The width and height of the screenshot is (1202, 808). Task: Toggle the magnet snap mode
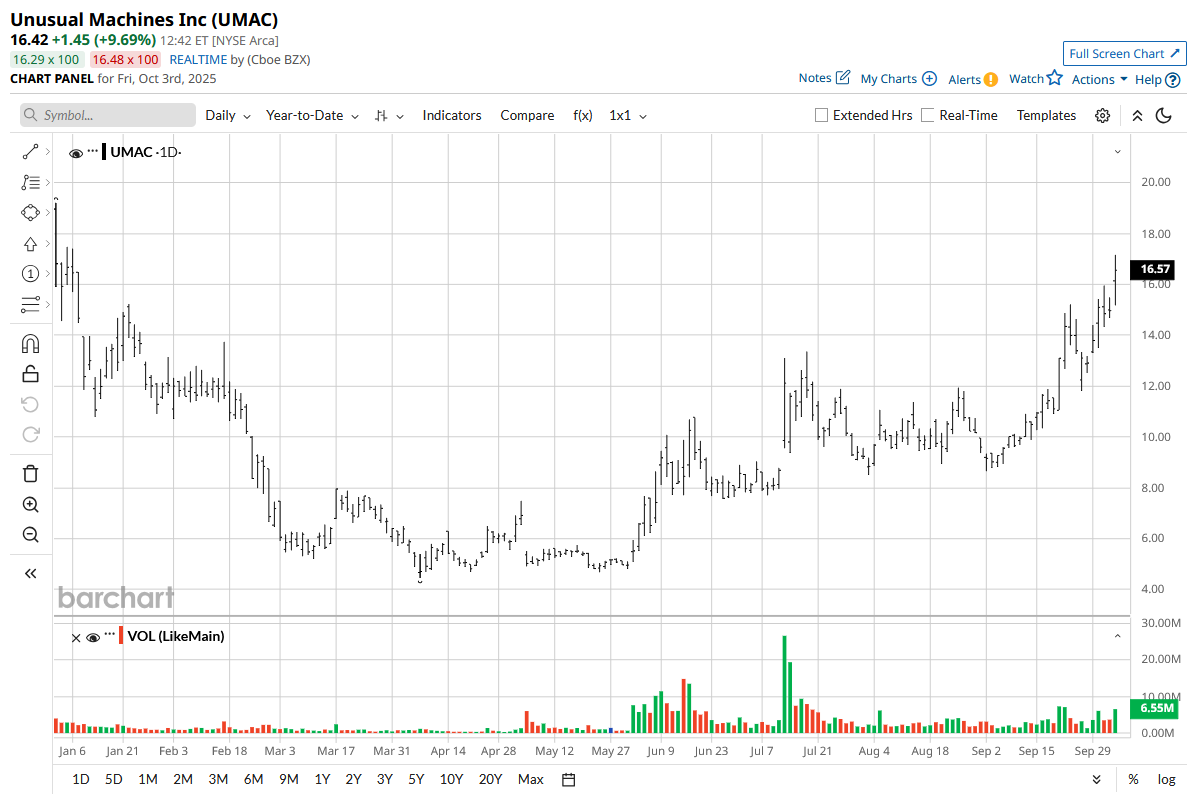tap(30, 344)
